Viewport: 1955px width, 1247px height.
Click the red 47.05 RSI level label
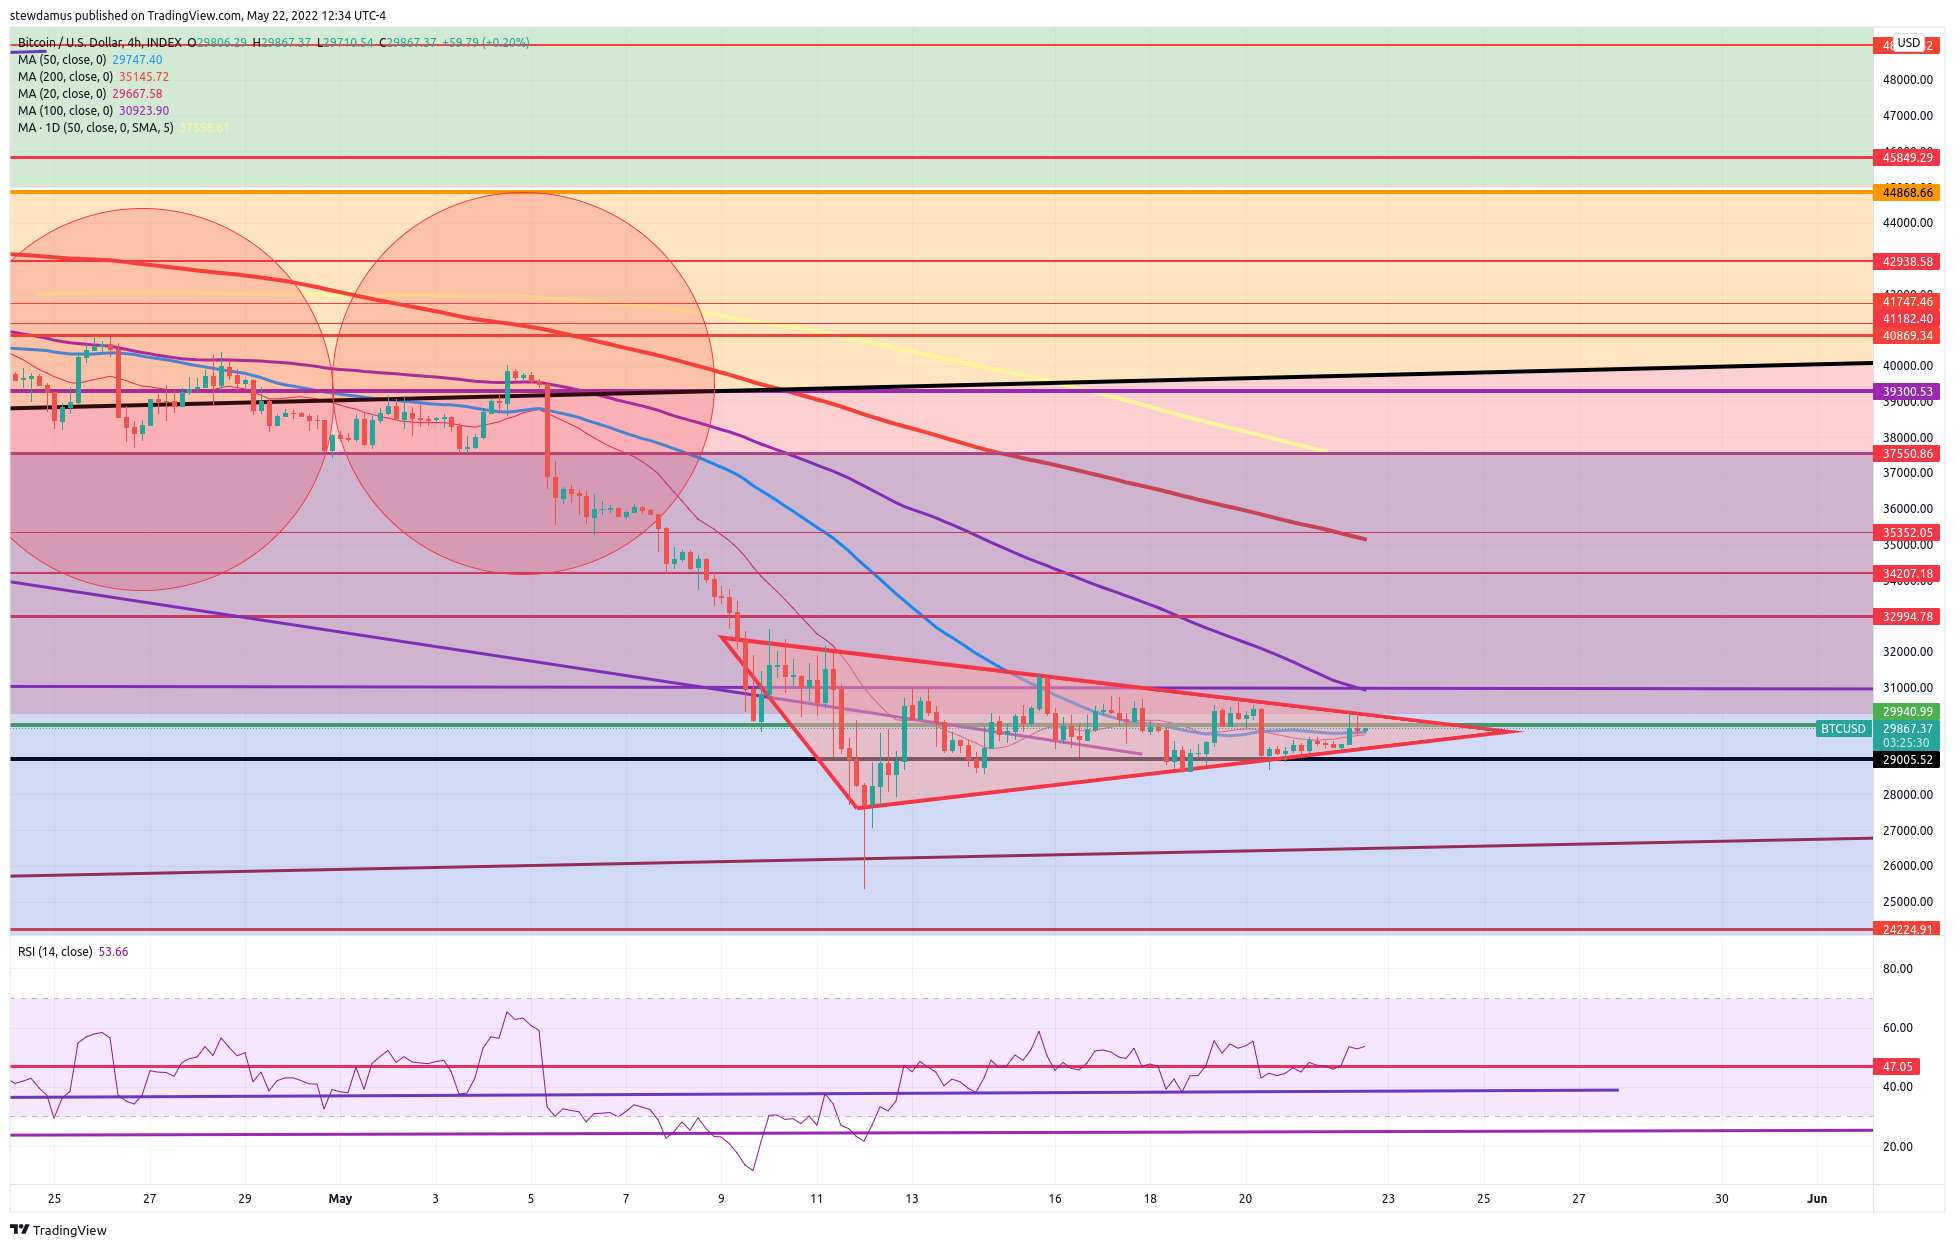pos(1896,1067)
